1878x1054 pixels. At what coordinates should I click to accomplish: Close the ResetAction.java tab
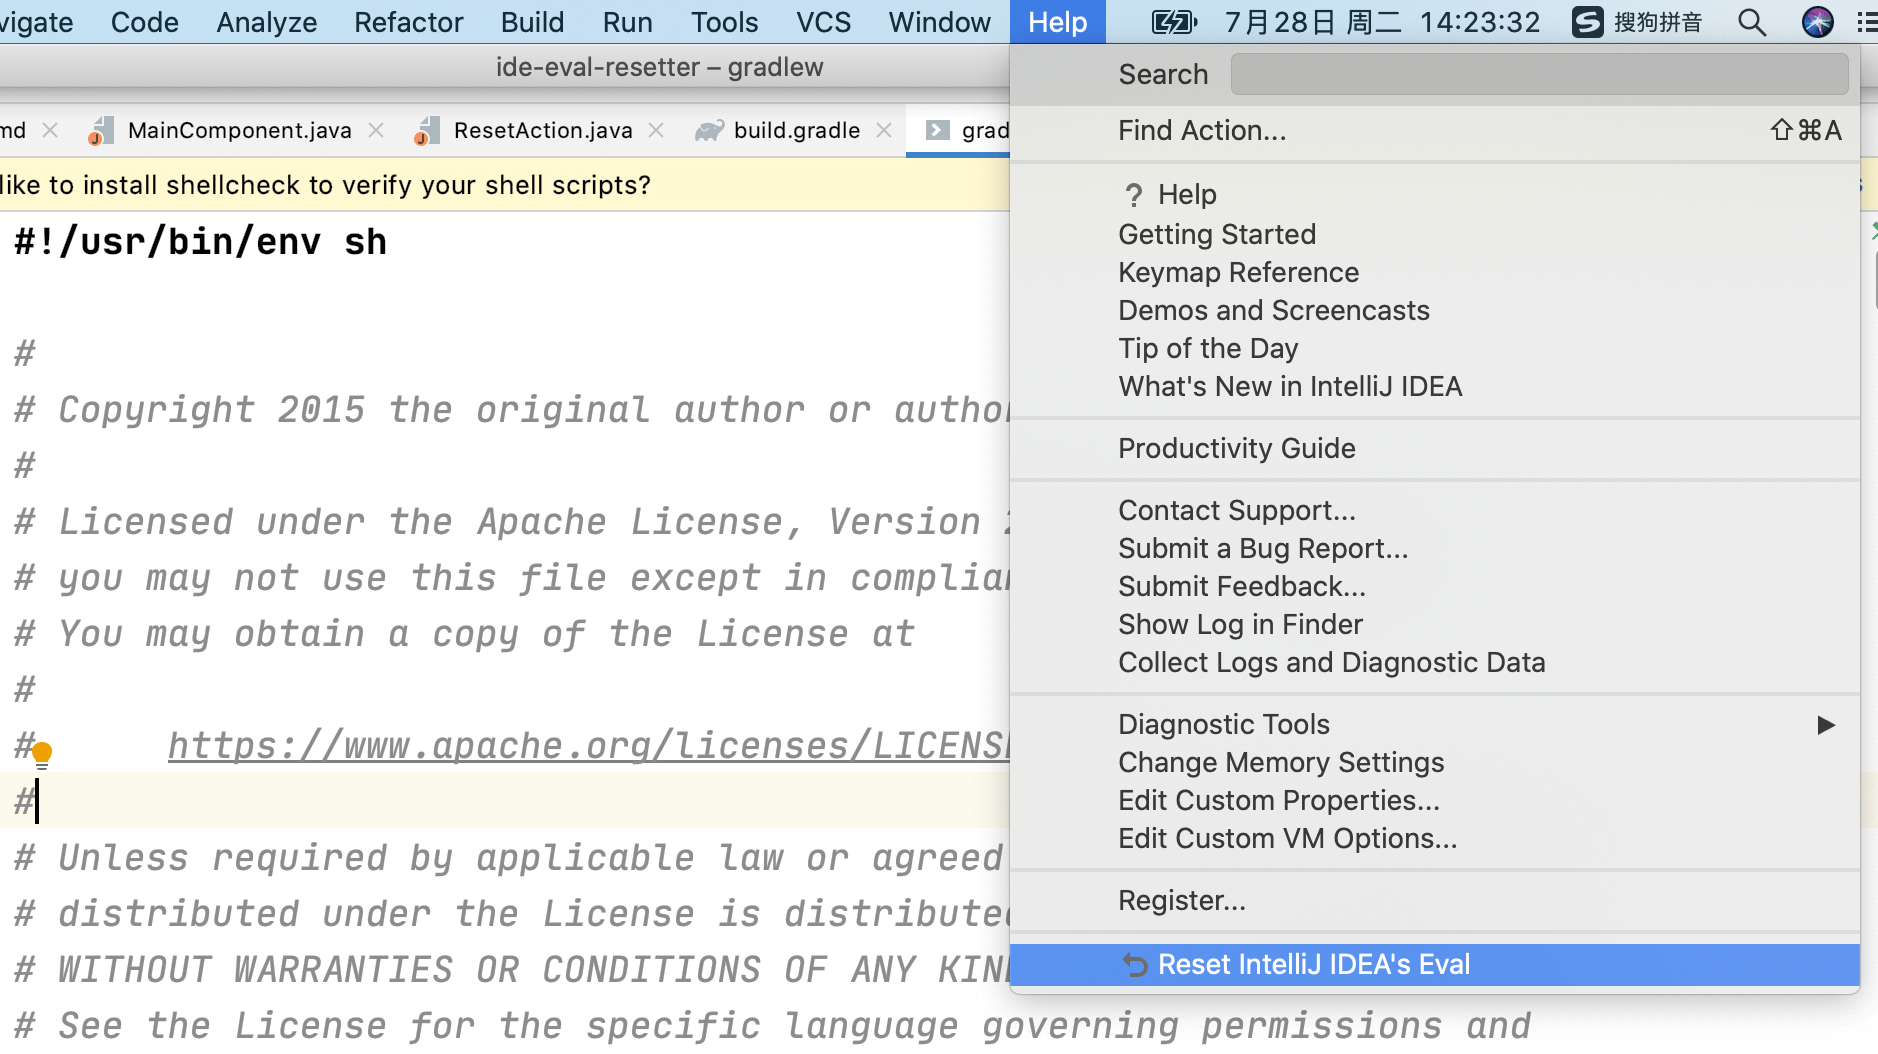click(656, 130)
